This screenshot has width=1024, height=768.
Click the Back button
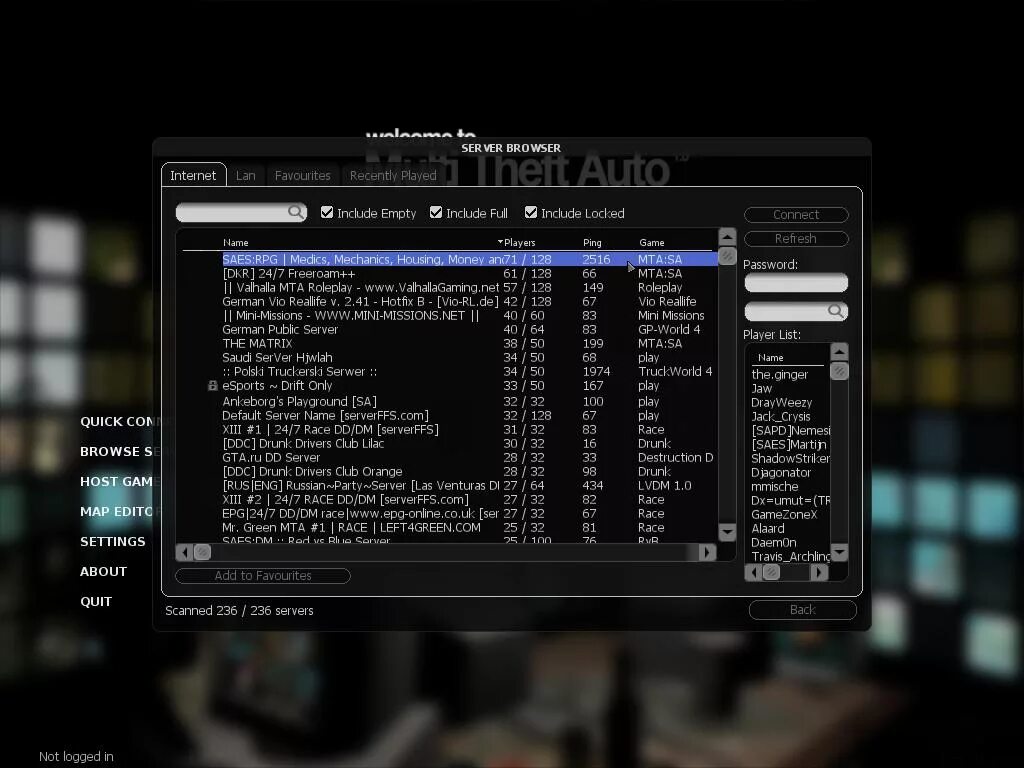pyautogui.click(x=803, y=609)
